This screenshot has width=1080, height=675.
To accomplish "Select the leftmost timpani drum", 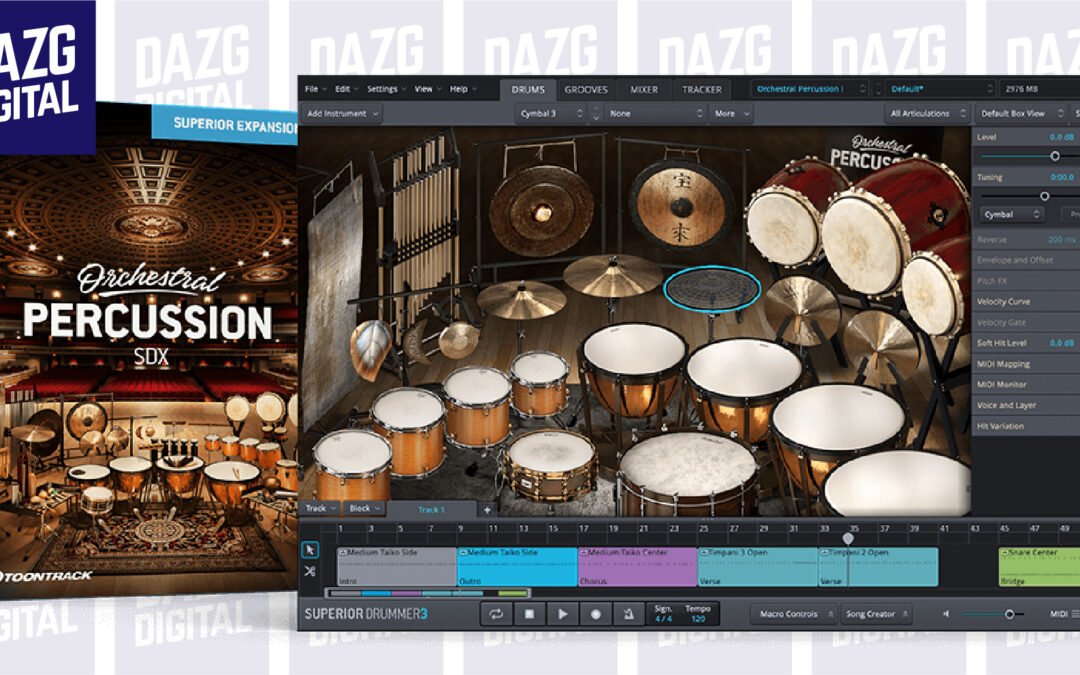I will pyautogui.click(x=634, y=368).
